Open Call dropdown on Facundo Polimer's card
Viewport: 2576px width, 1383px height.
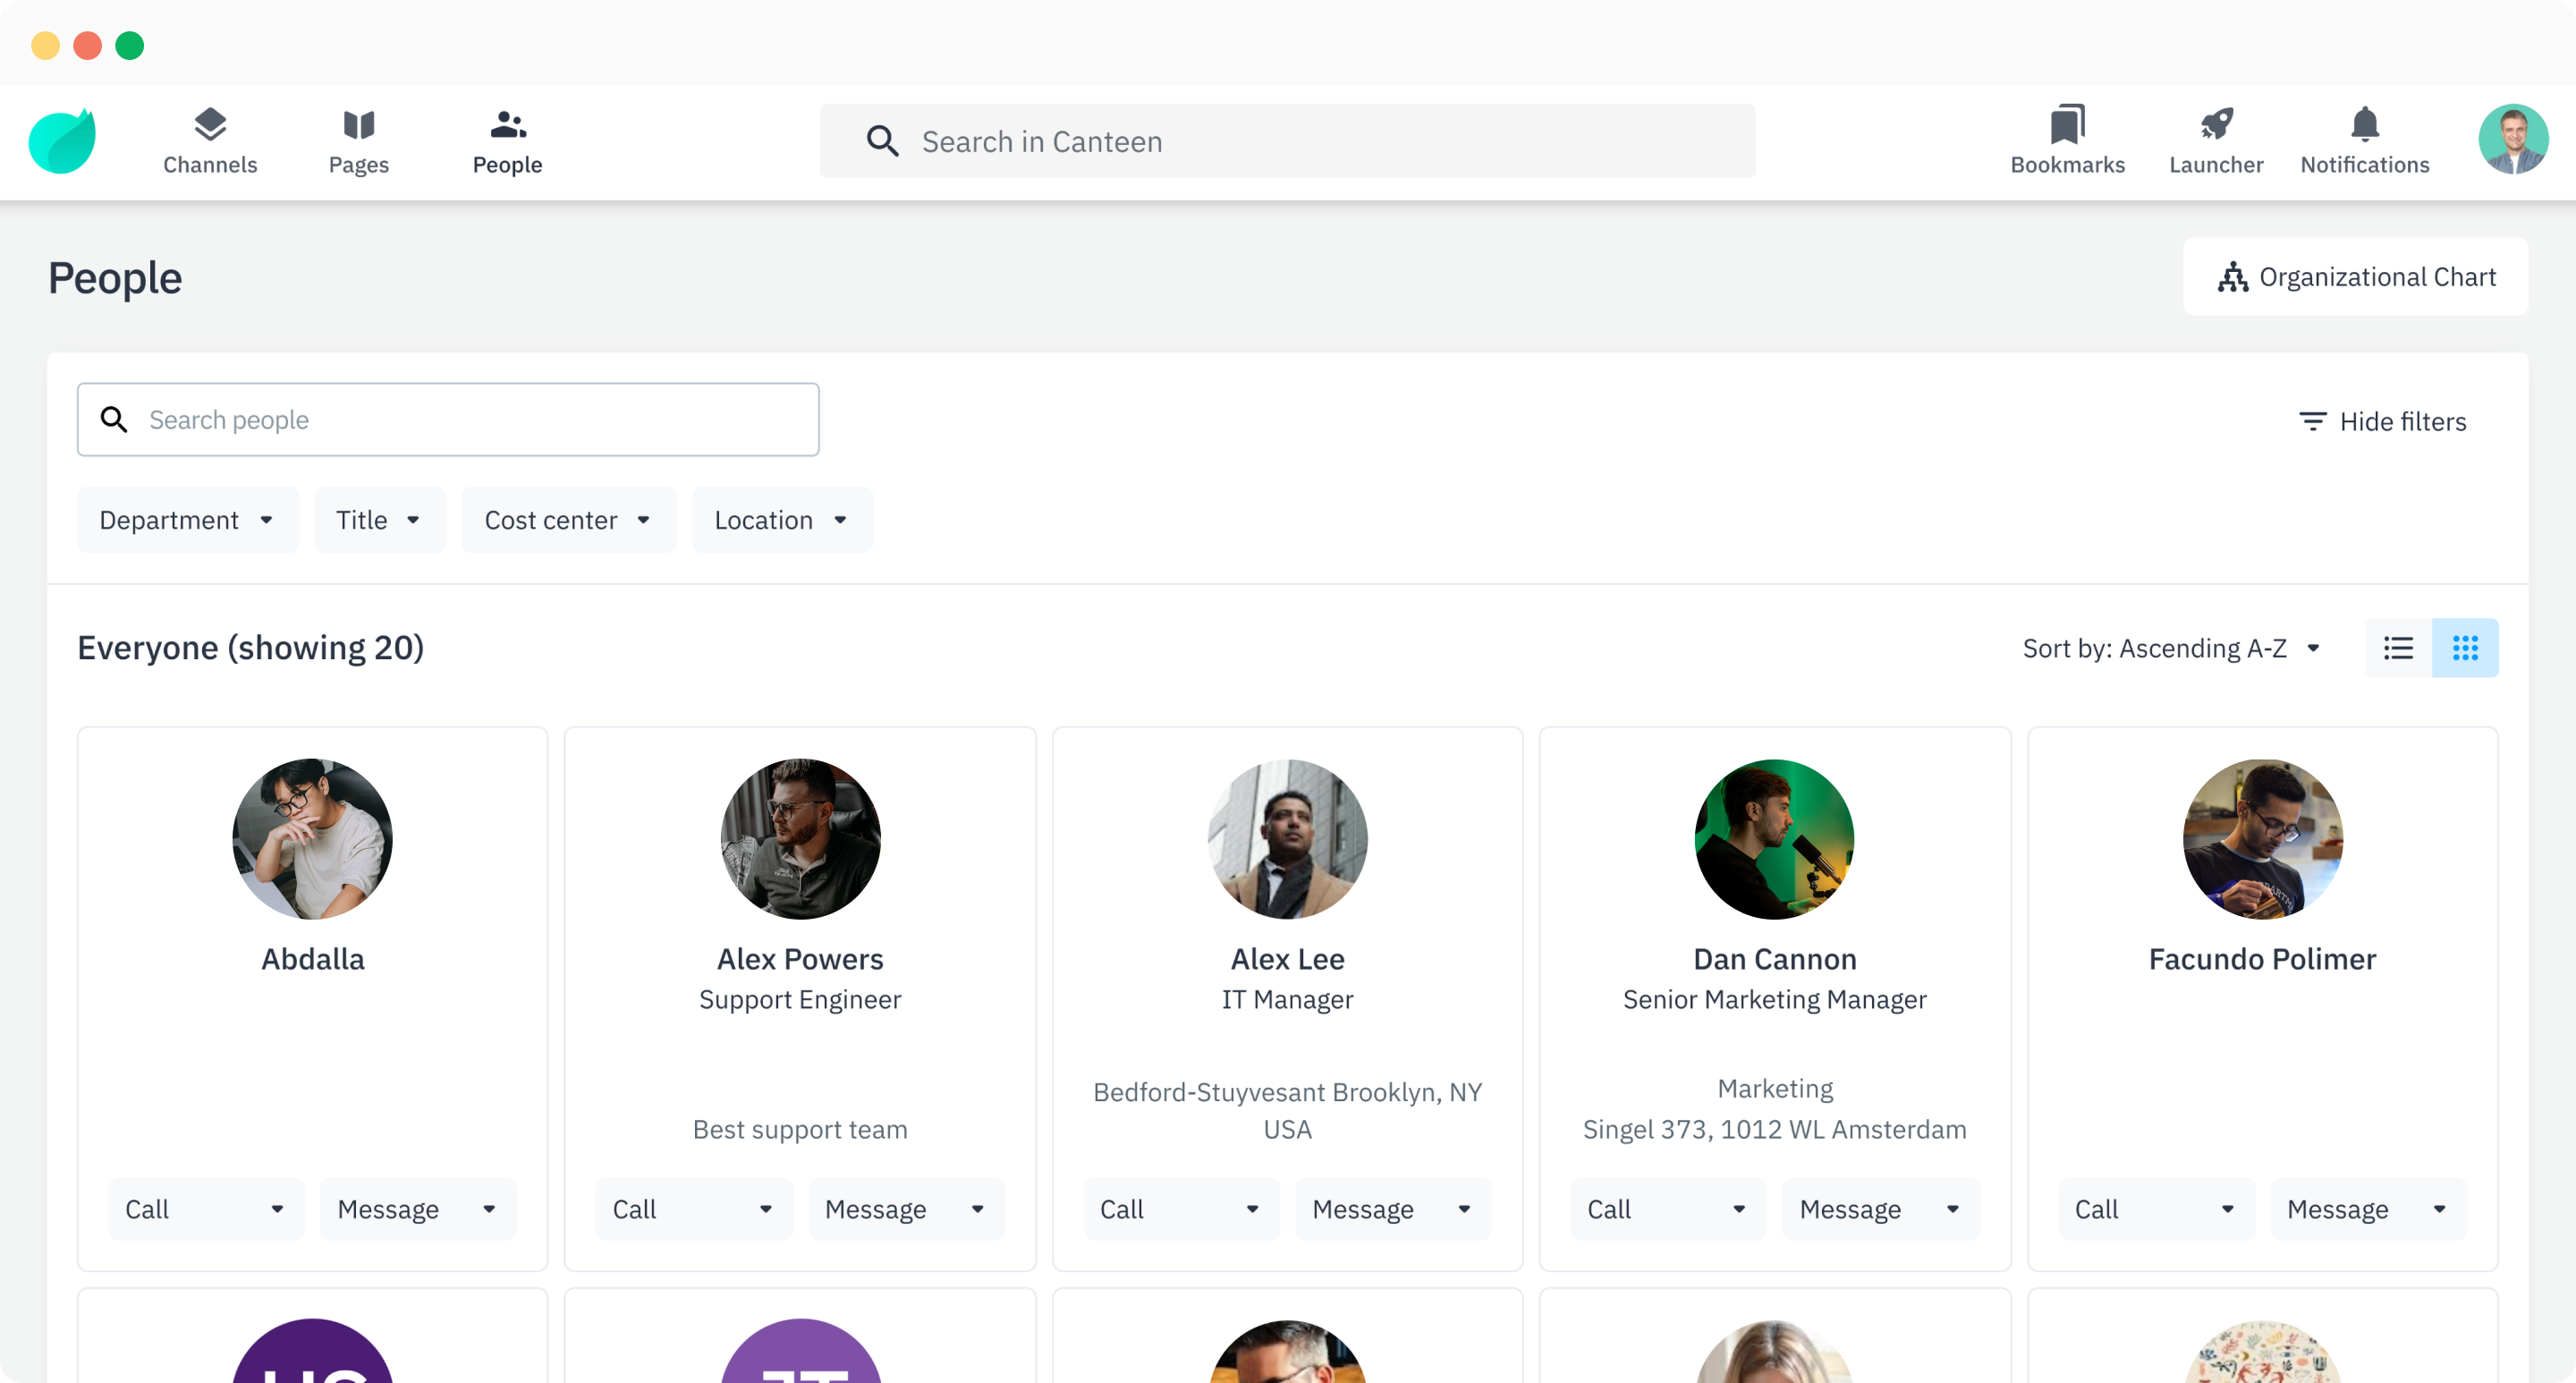pos(2156,1209)
